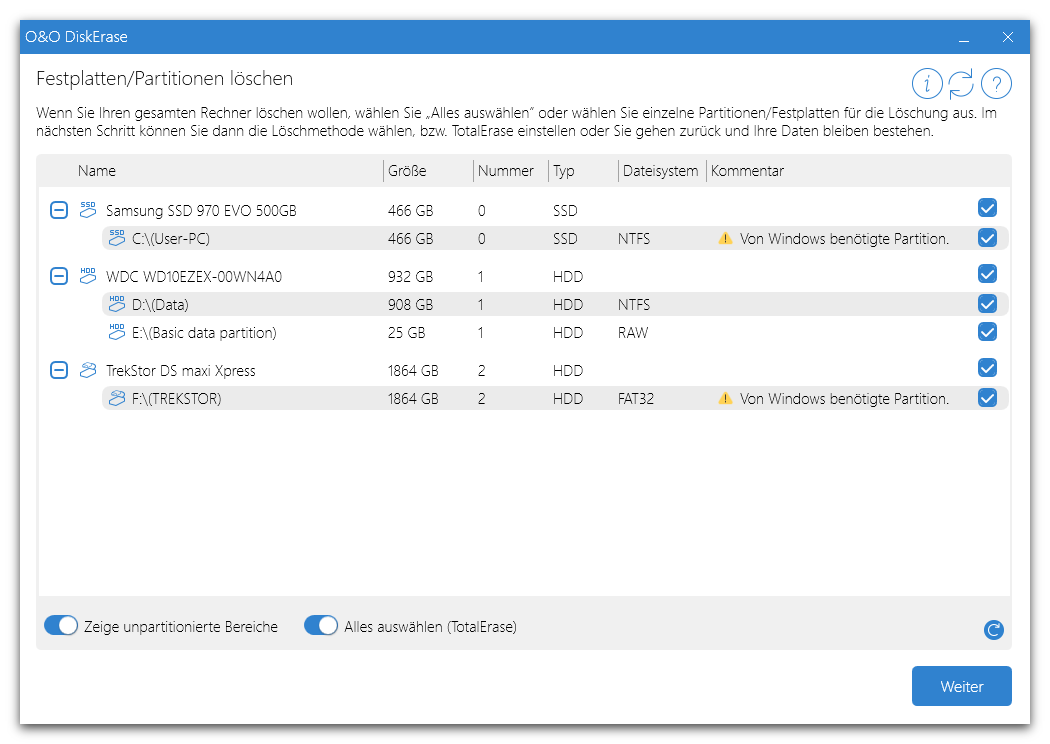1050x744 pixels.
Task: Click the FAT32 file system value
Action: [635, 398]
